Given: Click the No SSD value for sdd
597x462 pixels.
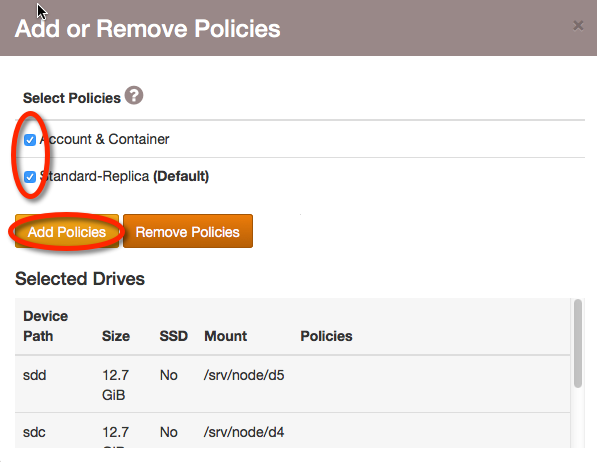Looking at the screenshot, I should [169, 375].
